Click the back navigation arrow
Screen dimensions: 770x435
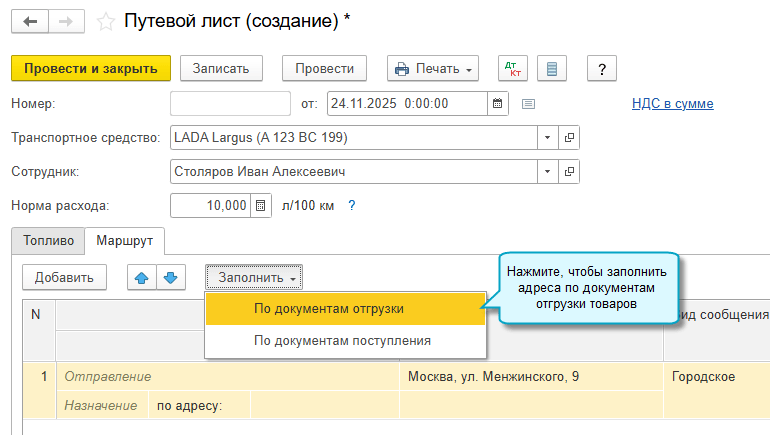29,21
